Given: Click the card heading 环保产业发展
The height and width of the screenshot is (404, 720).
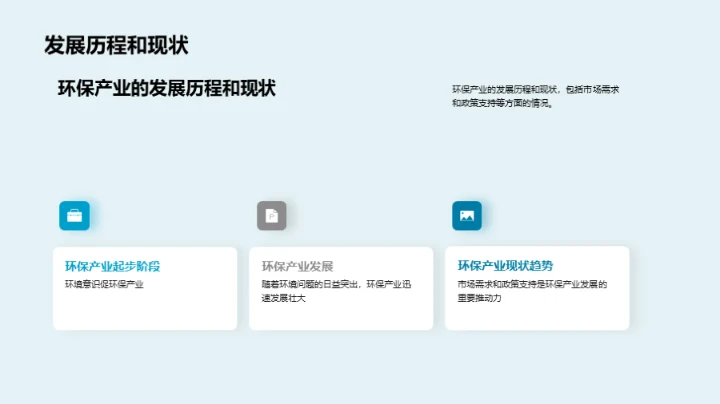Looking at the screenshot, I should tap(297, 266).
